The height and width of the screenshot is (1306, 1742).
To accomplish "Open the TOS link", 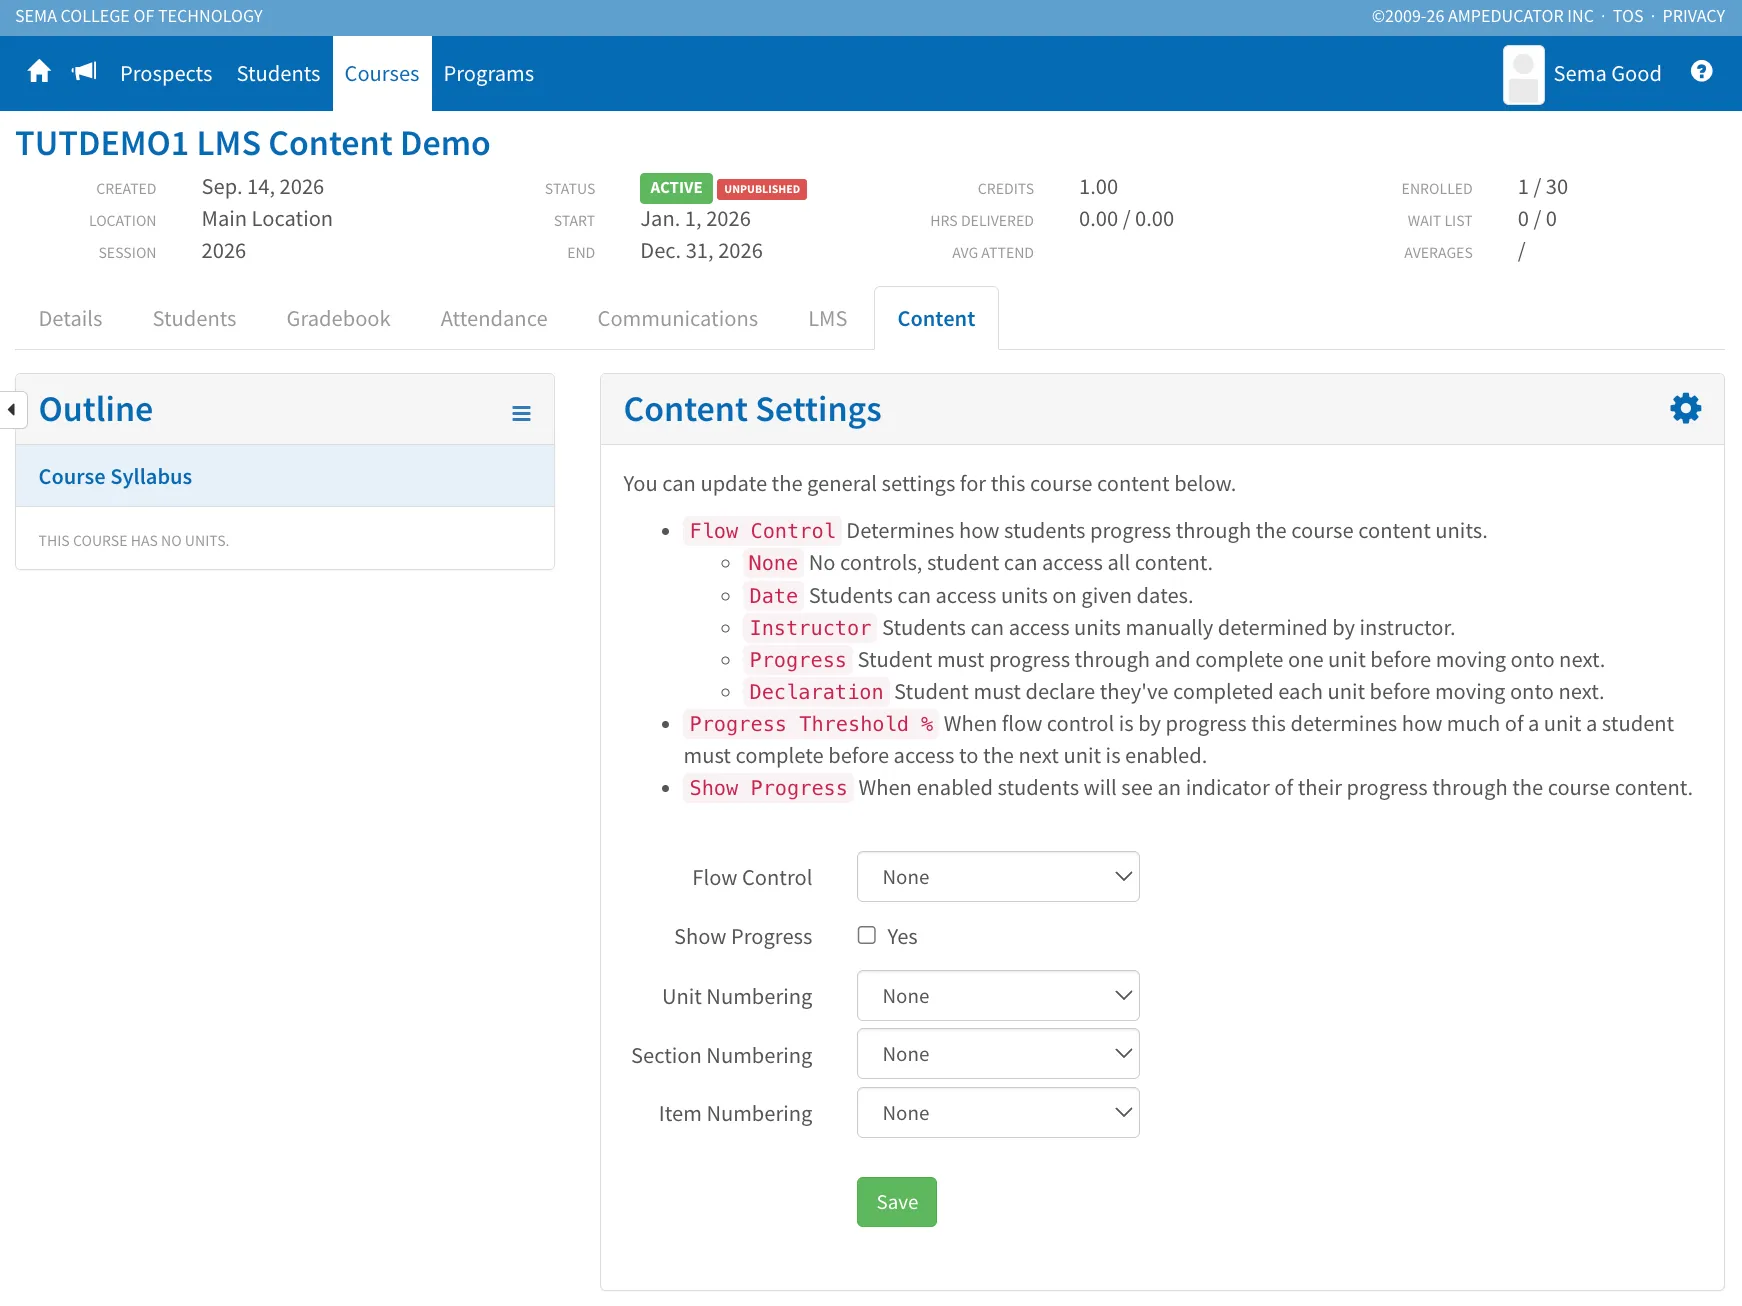I will tap(1628, 16).
